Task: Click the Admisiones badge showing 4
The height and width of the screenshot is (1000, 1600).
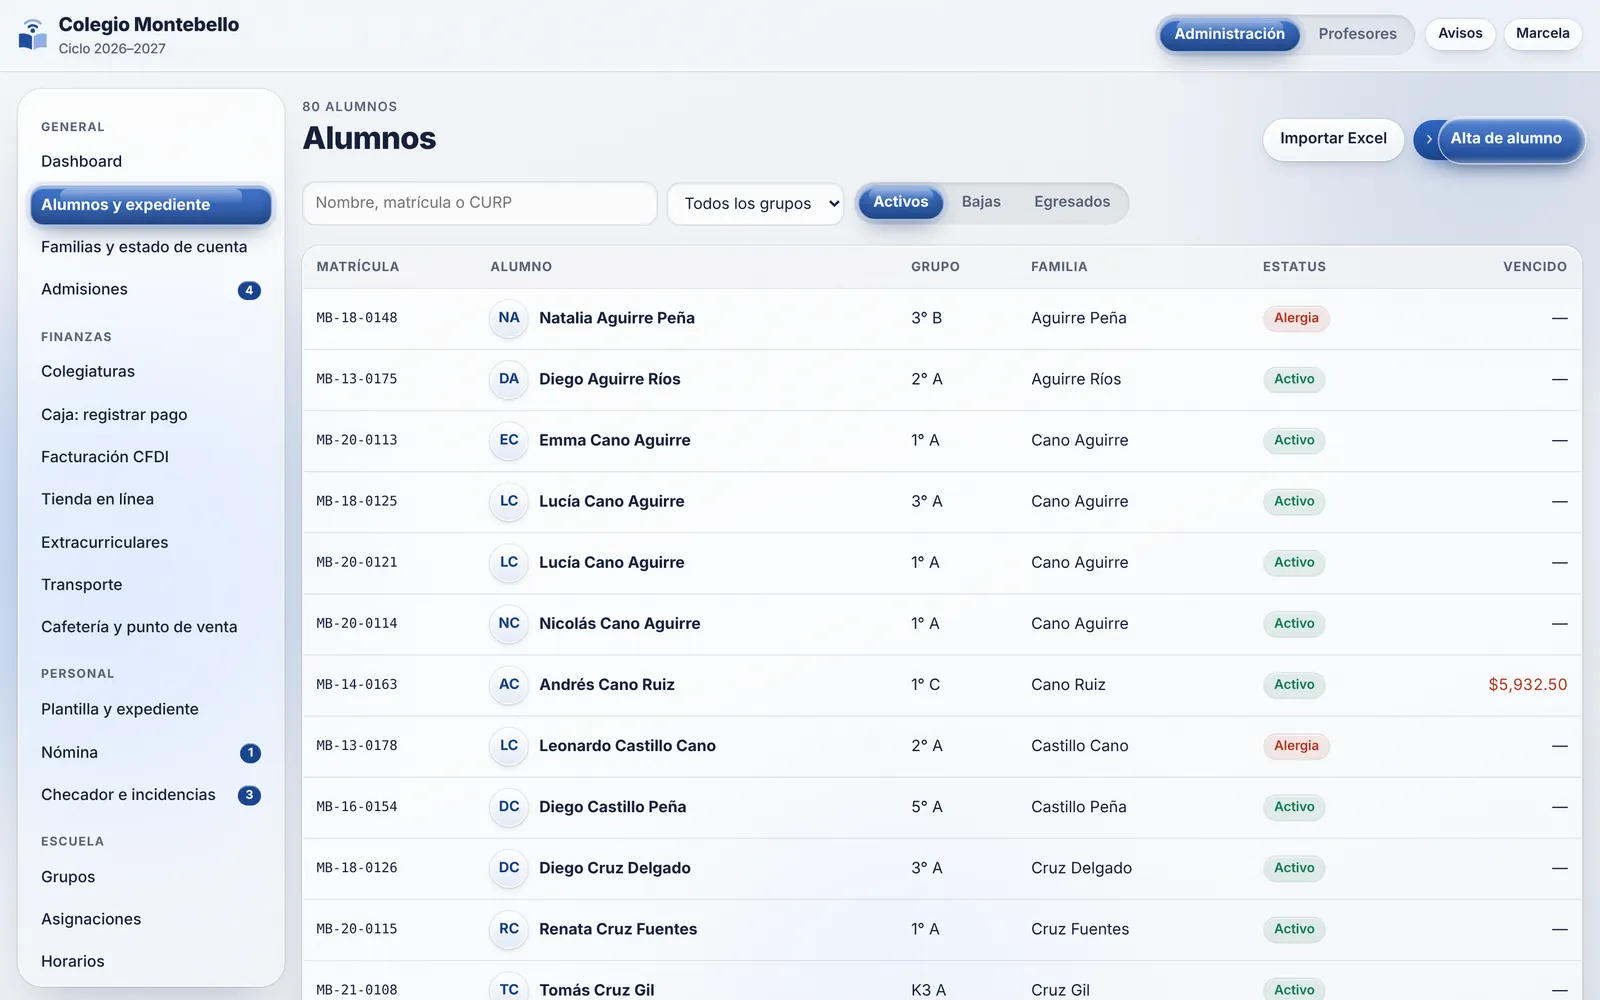Action: pyautogui.click(x=249, y=290)
